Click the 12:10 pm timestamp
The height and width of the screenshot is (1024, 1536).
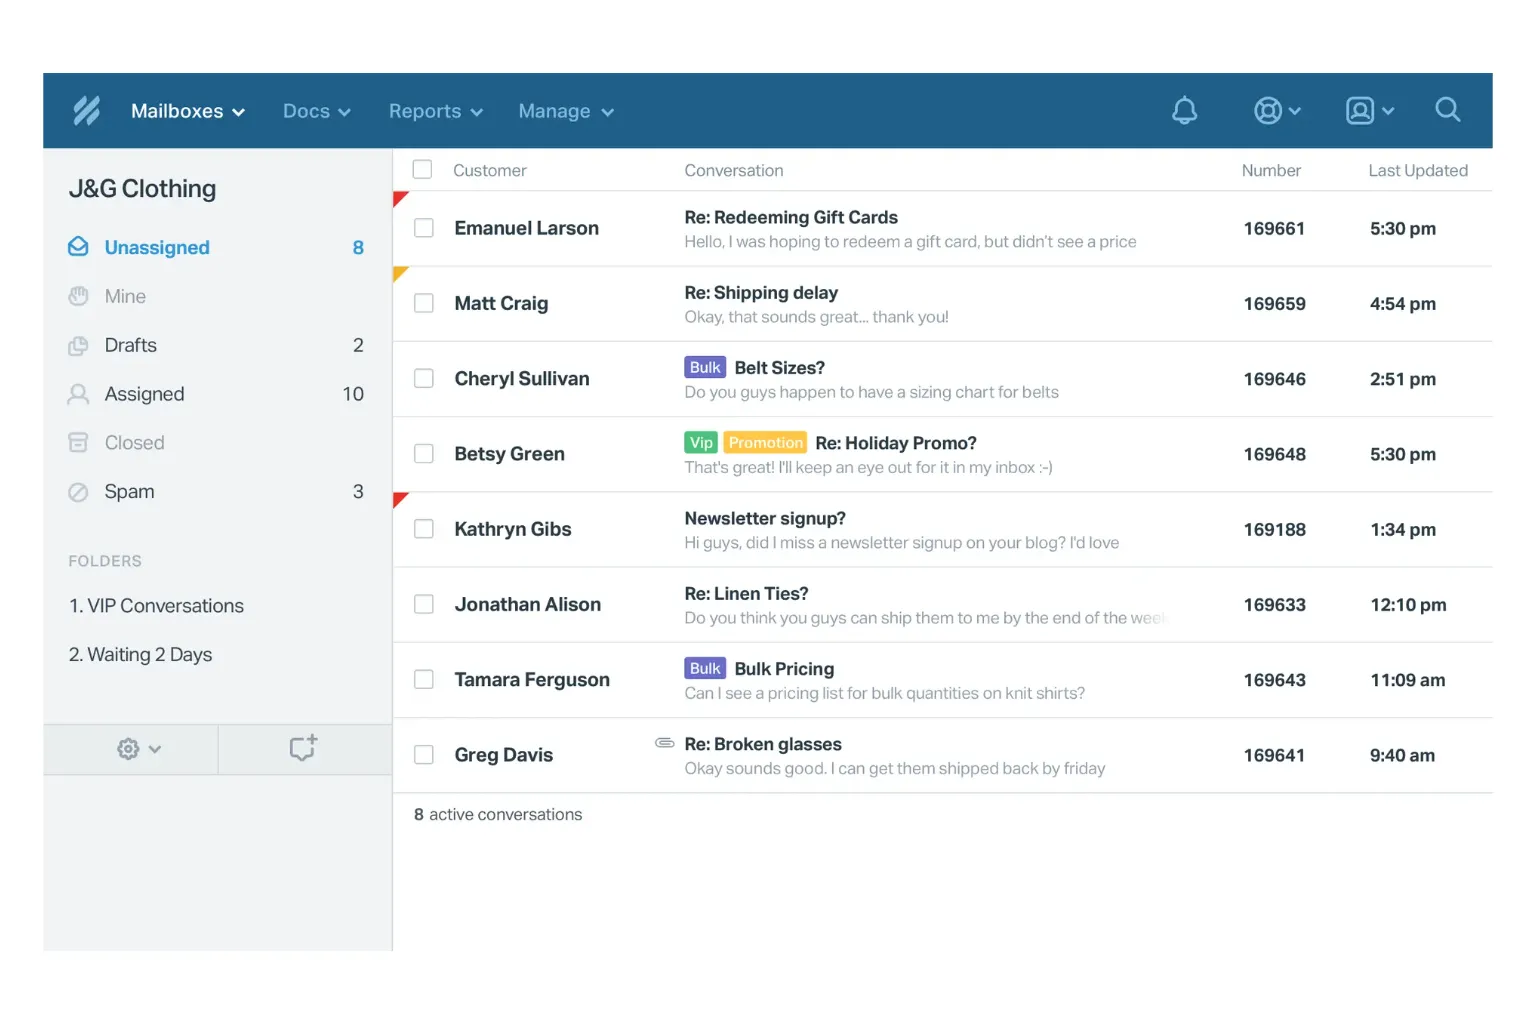tap(1408, 605)
